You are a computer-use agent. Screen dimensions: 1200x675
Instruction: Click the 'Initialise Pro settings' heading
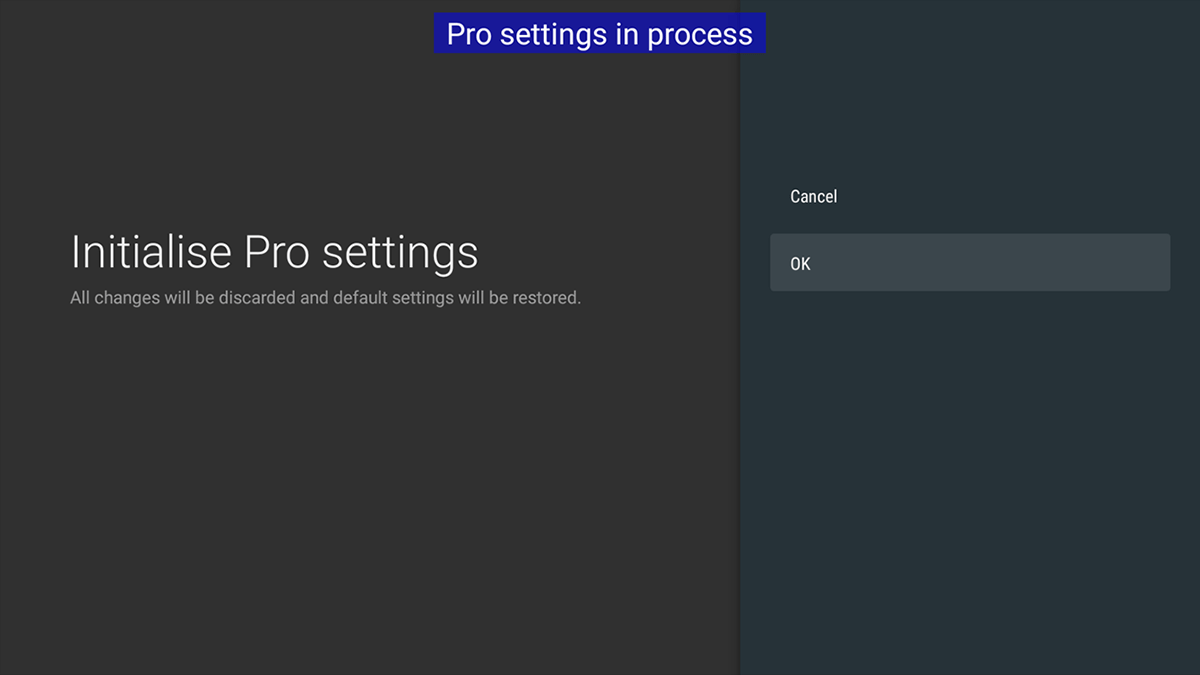(273, 252)
